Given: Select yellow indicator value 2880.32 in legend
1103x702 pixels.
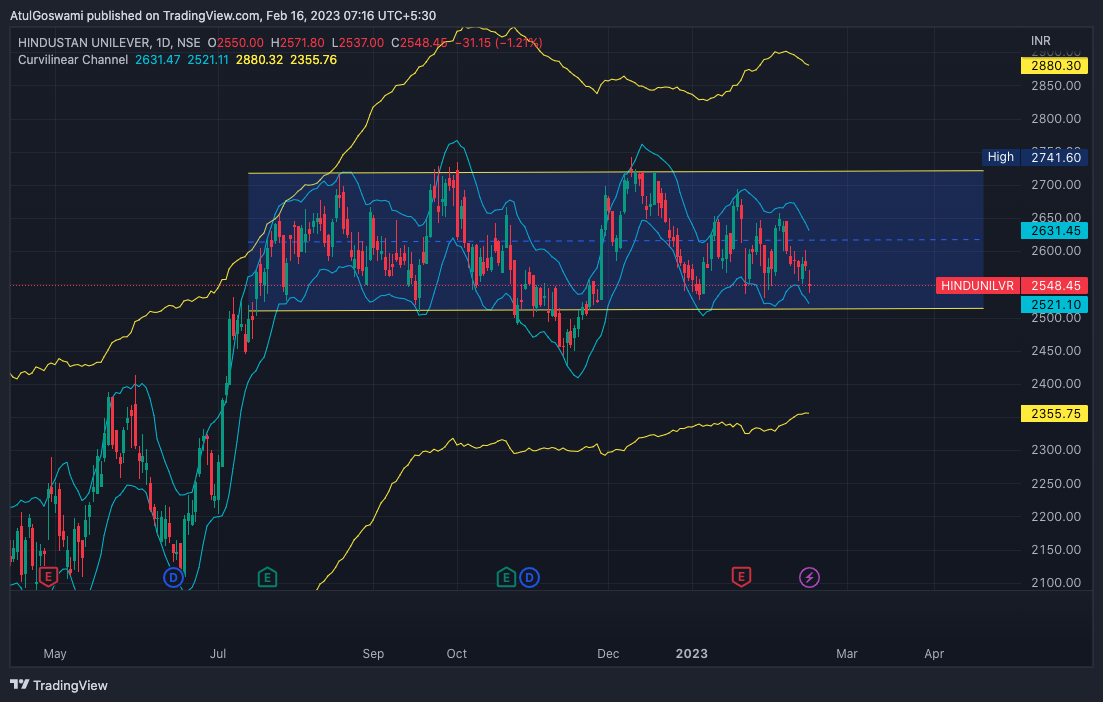Looking at the screenshot, I should coord(259,60).
